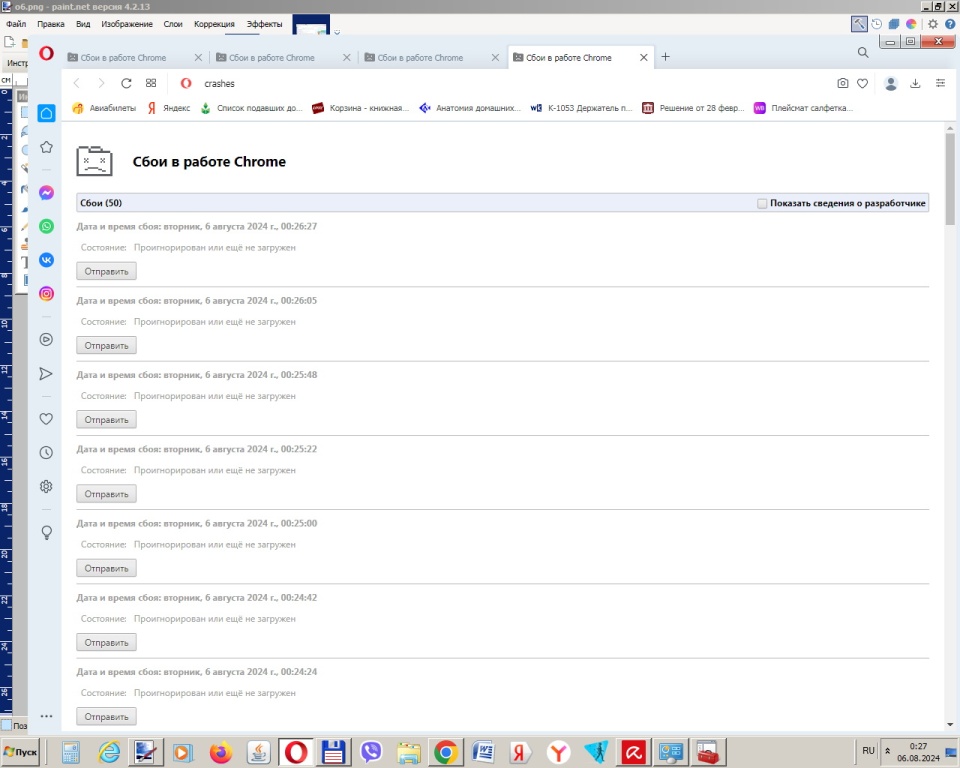Reload the crashes page
Viewport: 960px width, 768px height.
coord(126,83)
